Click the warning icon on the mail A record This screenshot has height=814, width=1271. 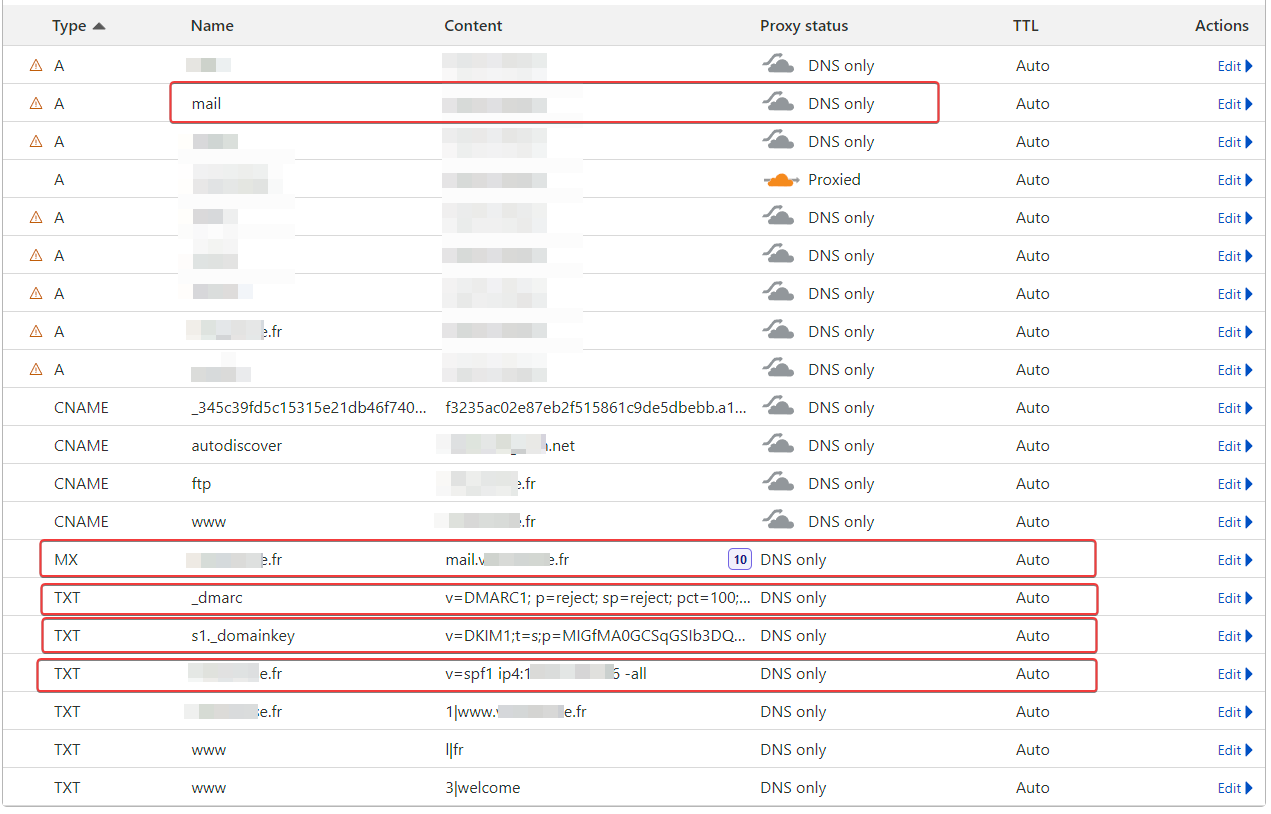tap(36, 103)
